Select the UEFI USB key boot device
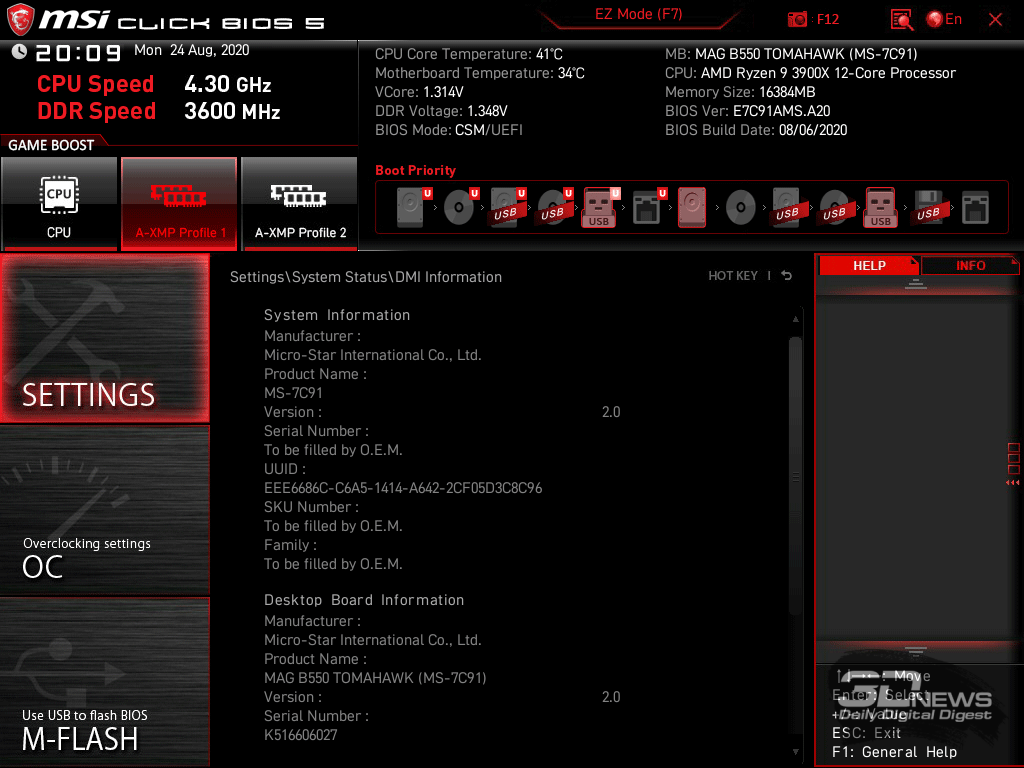This screenshot has width=1024, height=768. coord(600,207)
